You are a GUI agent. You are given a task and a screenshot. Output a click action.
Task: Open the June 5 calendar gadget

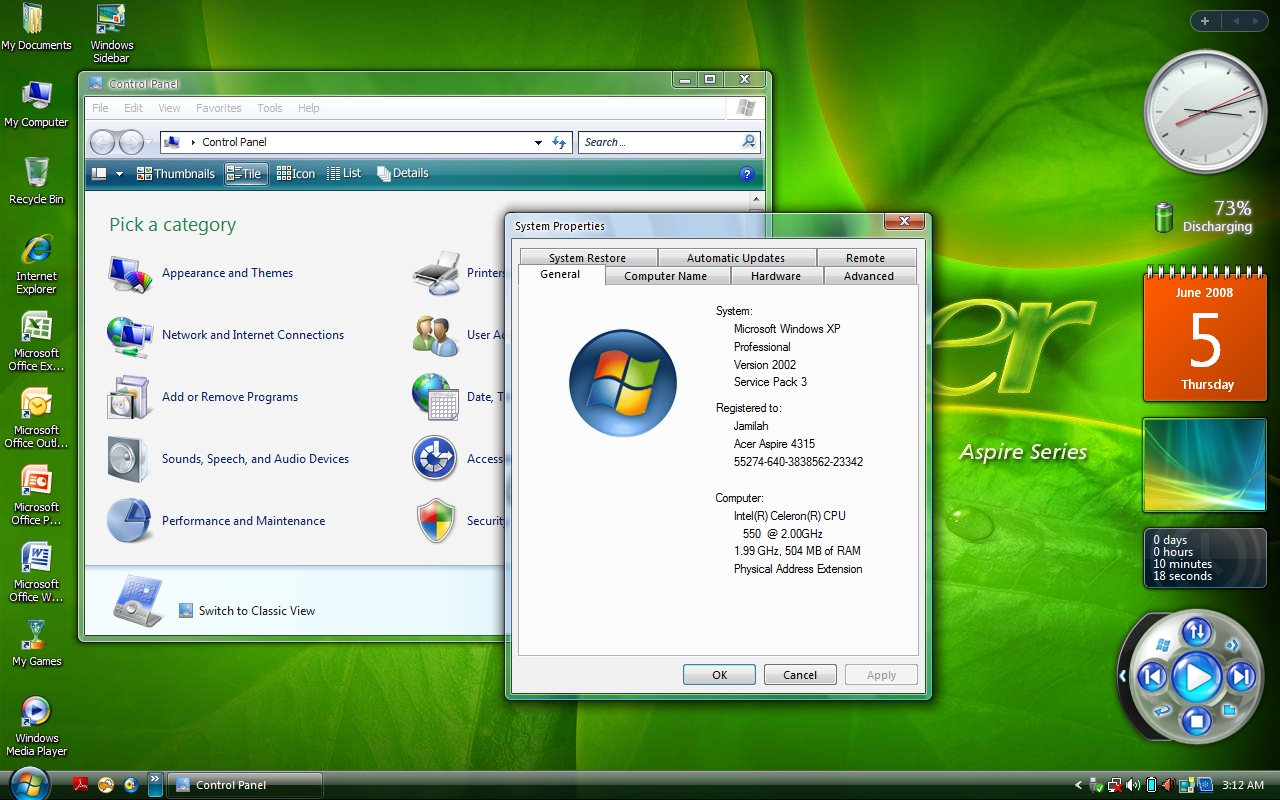point(1205,335)
